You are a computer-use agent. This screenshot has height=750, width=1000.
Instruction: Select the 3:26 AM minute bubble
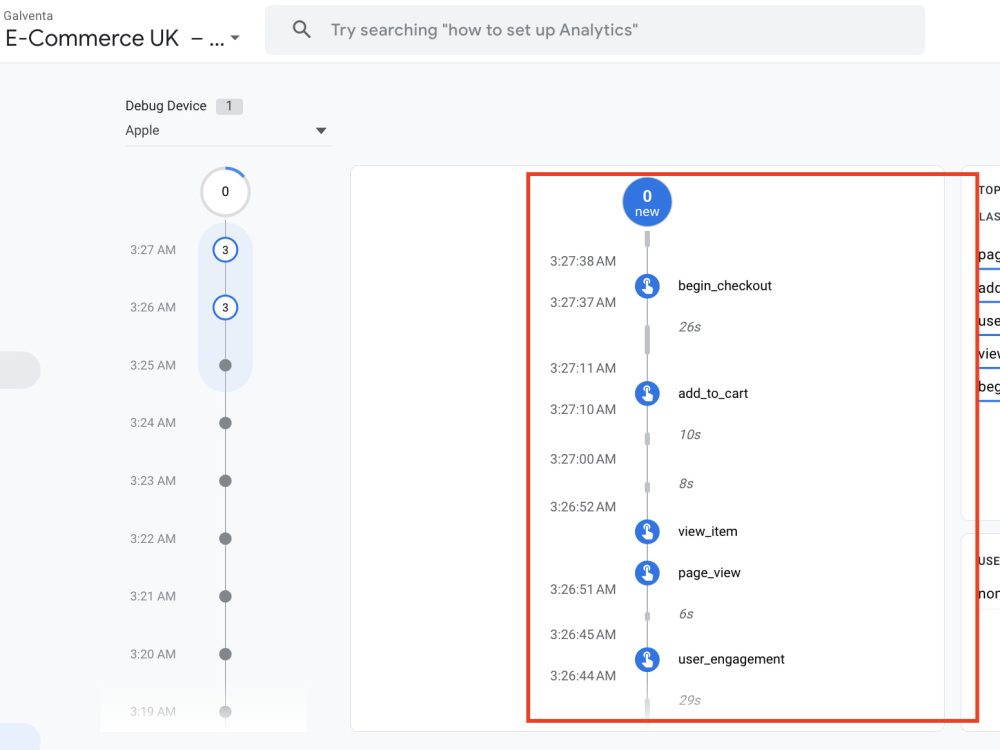[225, 307]
